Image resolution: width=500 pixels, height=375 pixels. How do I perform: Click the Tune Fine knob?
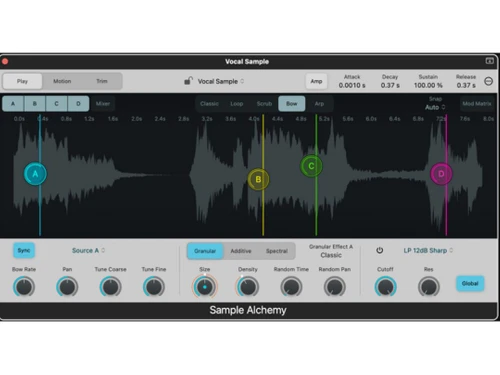pos(154,287)
